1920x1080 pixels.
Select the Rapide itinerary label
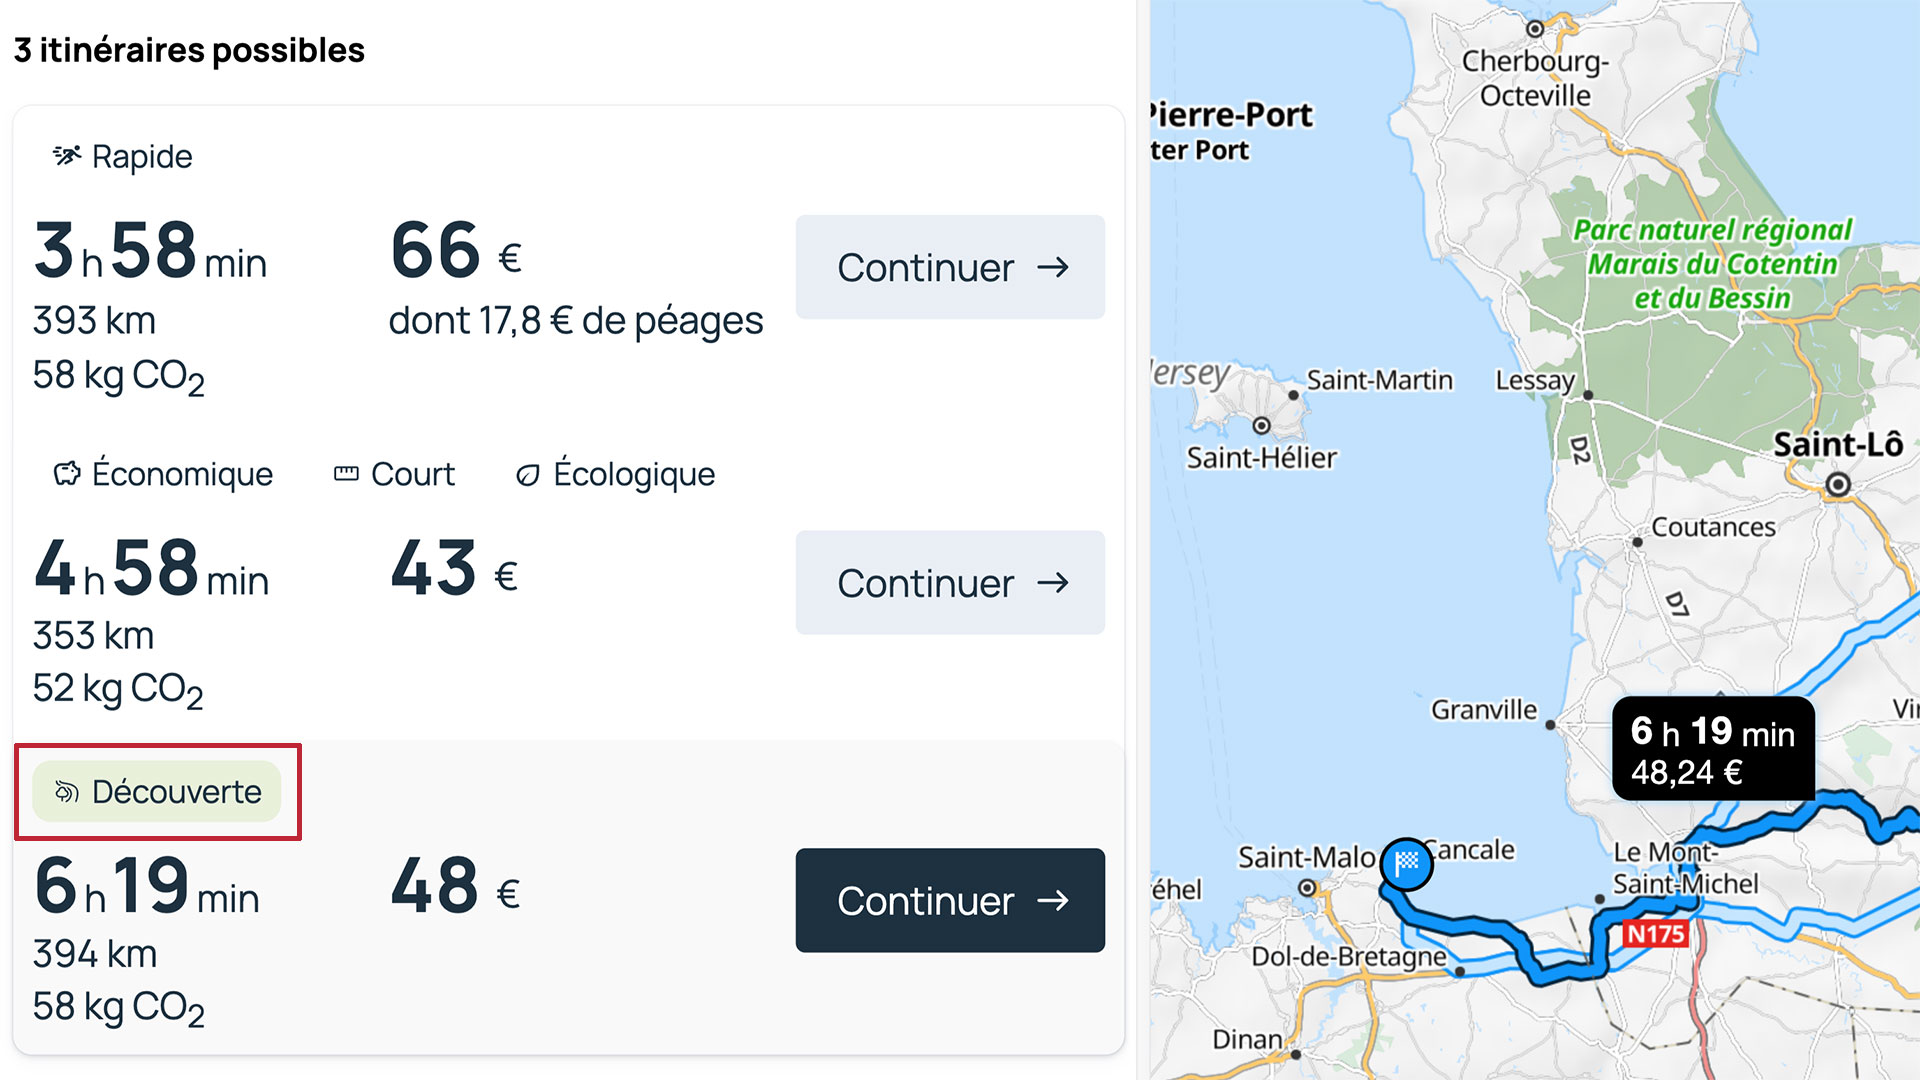click(x=142, y=157)
